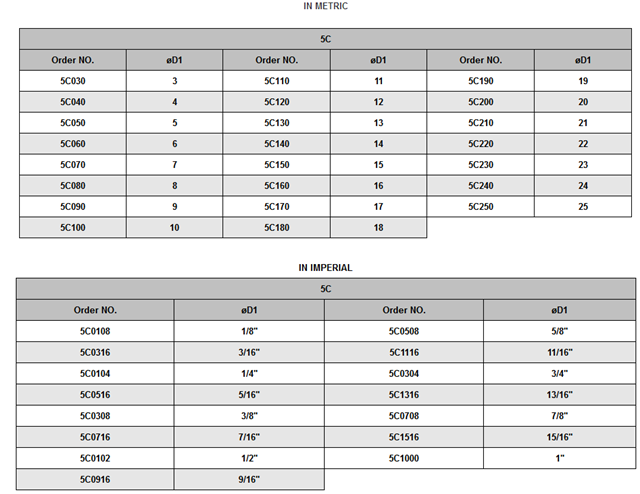Select the 5C110 order cell
640x494 pixels.
pyautogui.click(x=277, y=81)
